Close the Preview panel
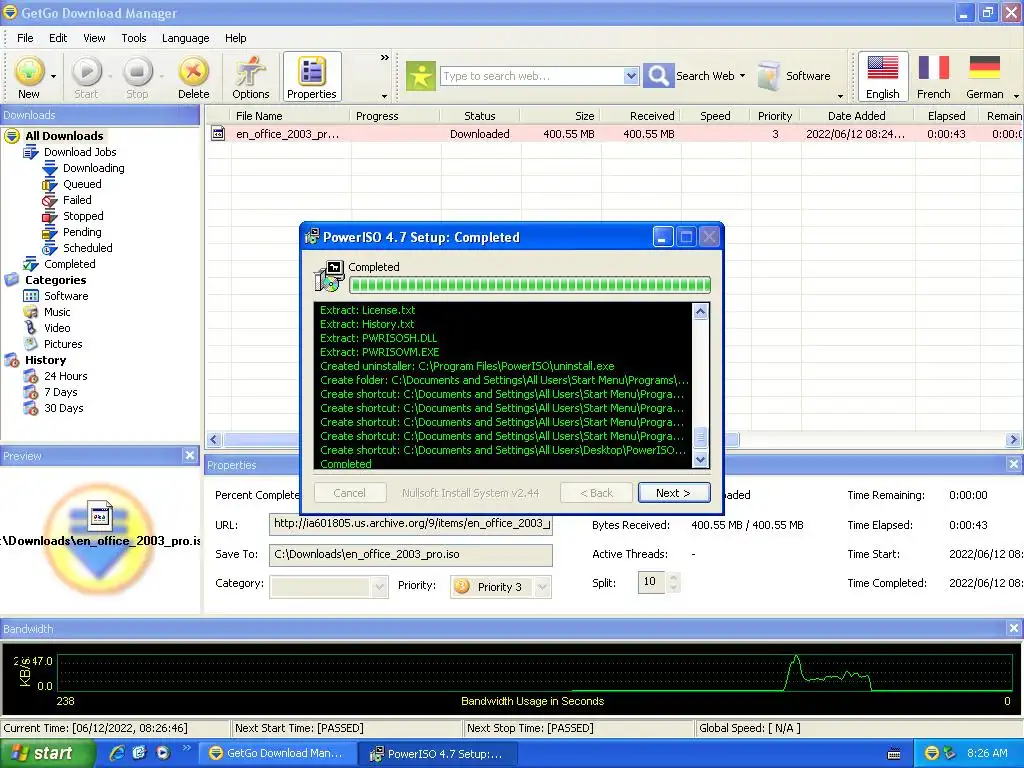 pyautogui.click(x=189, y=455)
